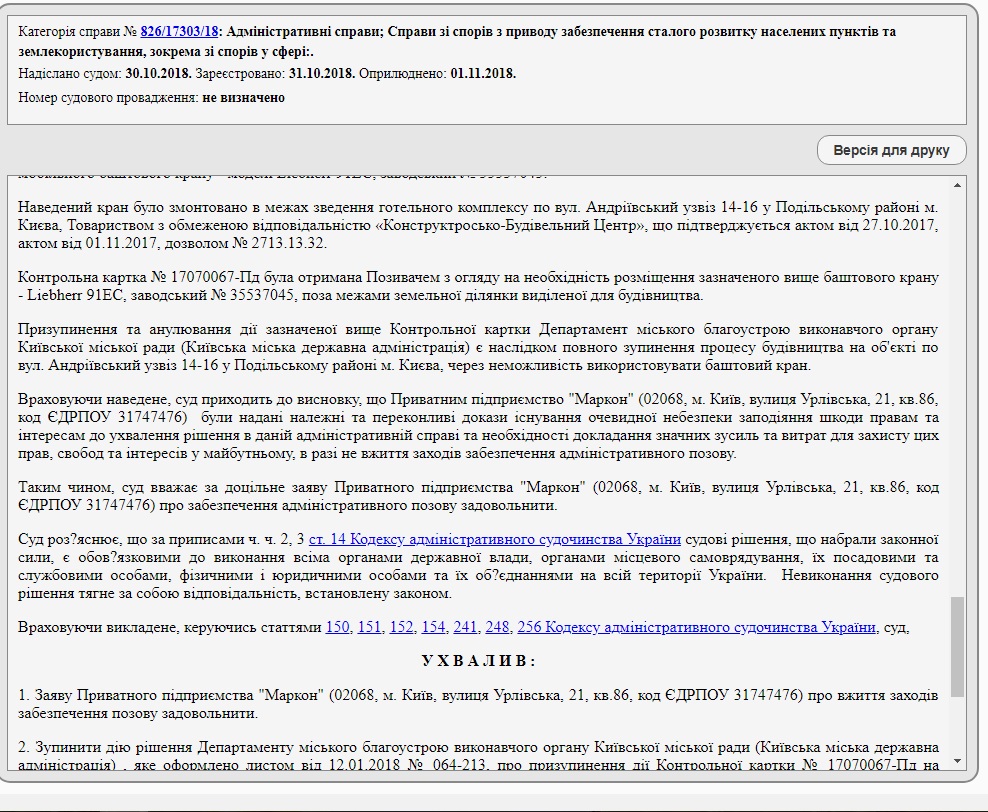988x812 pixels.
Task: Open the "256 Кодексу адміністративного судочинства" link
Action: [697, 628]
